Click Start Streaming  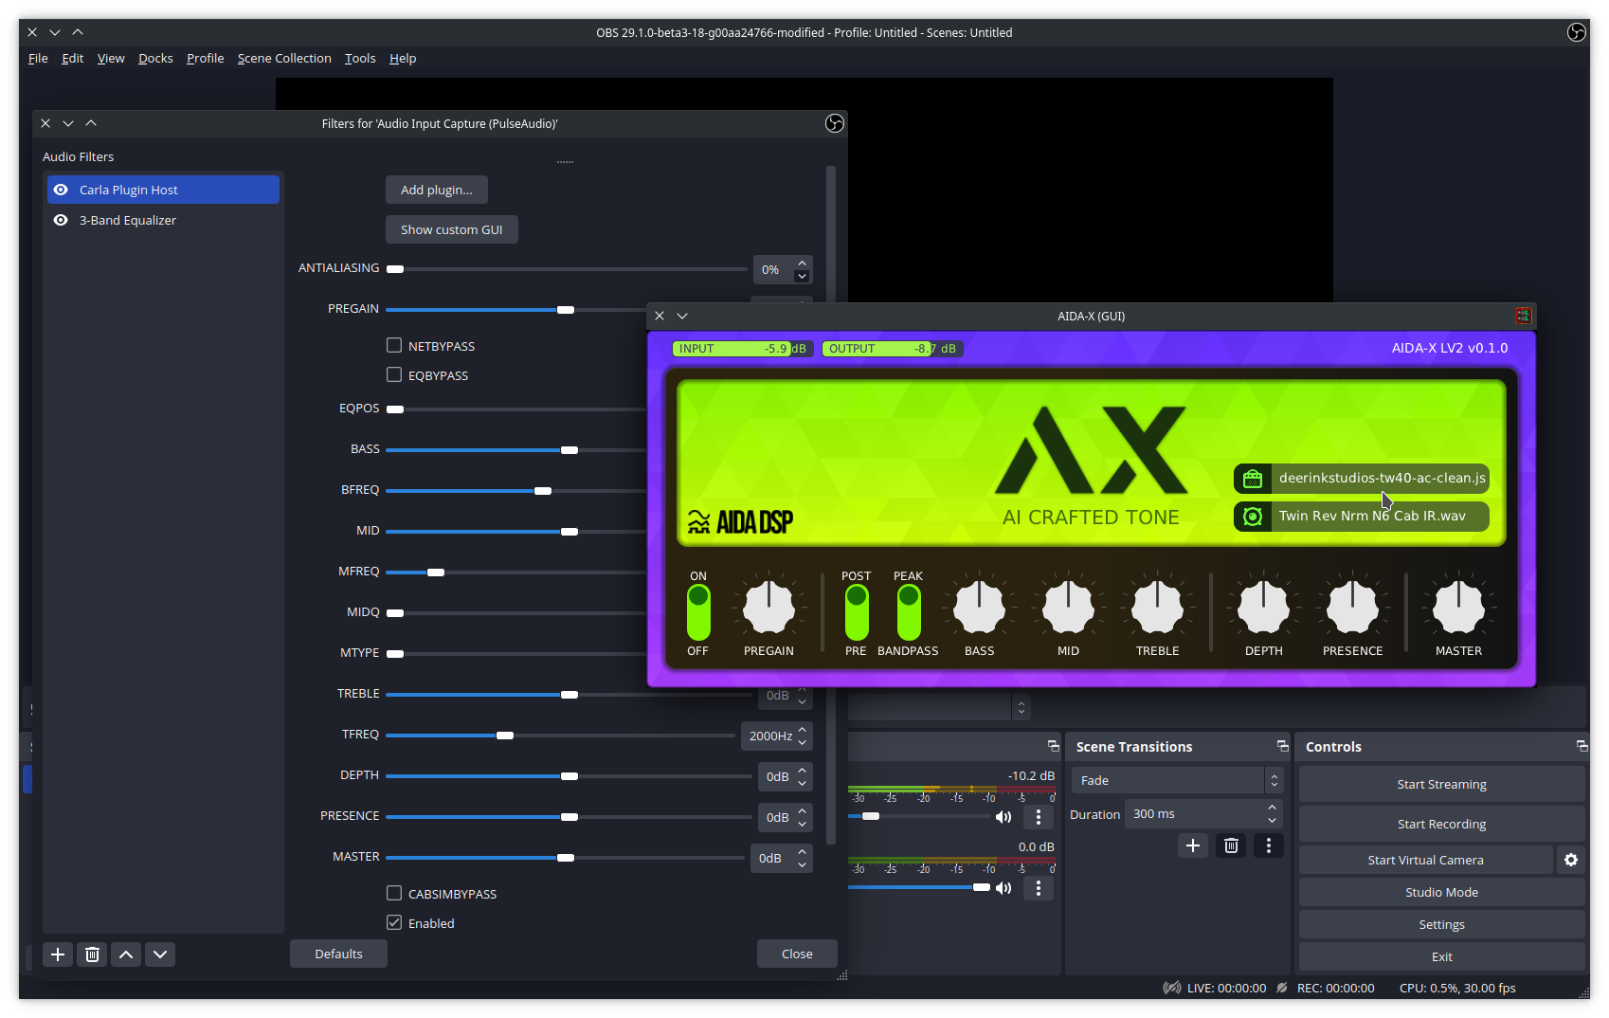pyautogui.click(x=1441, y=785)
